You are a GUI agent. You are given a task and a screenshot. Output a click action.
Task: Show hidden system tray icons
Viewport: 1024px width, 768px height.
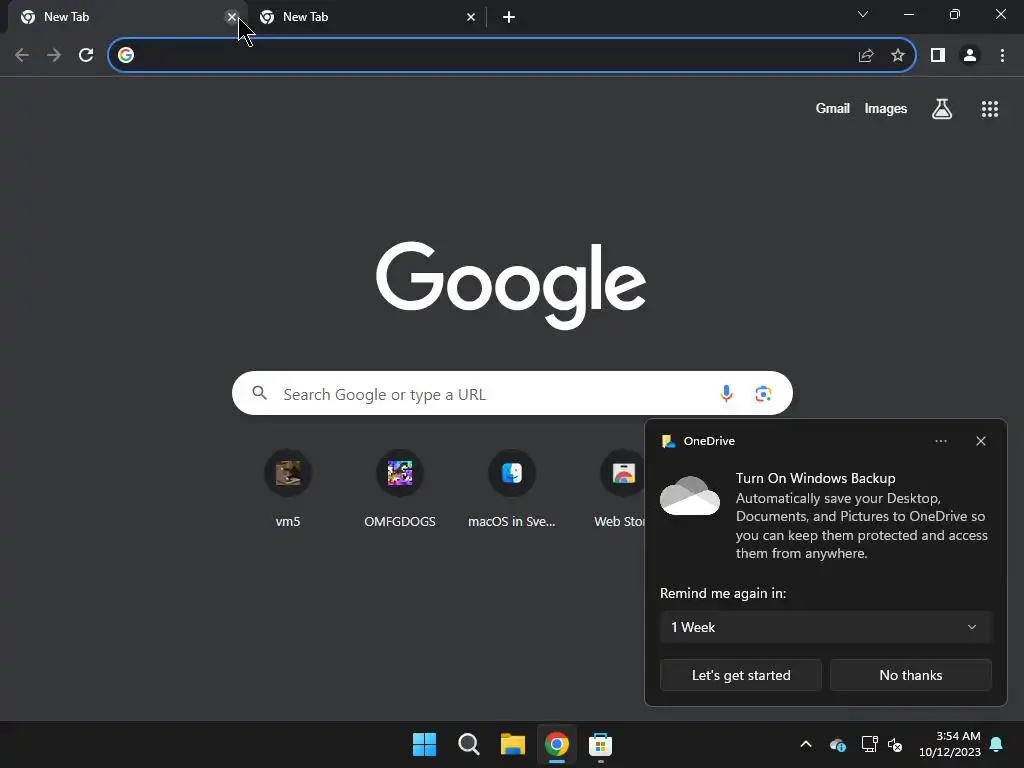click(806, 744)
